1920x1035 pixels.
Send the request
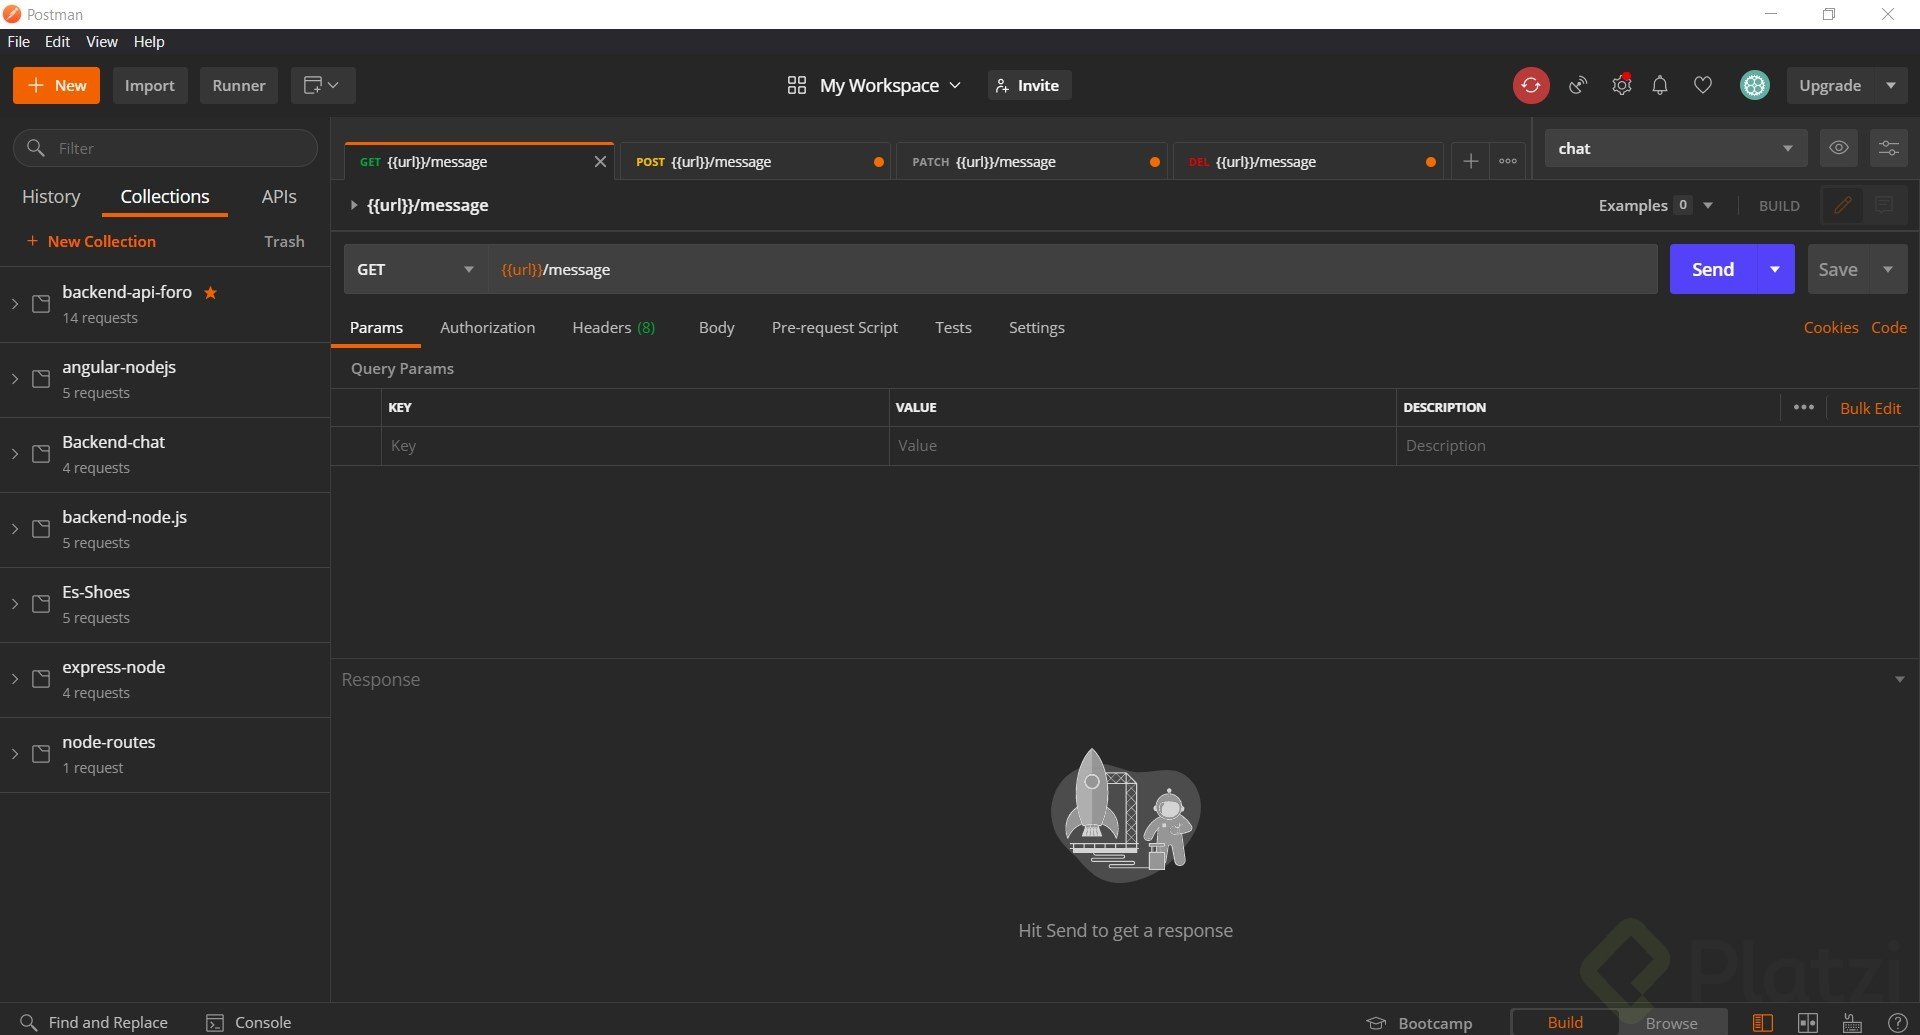point(1712,270)
